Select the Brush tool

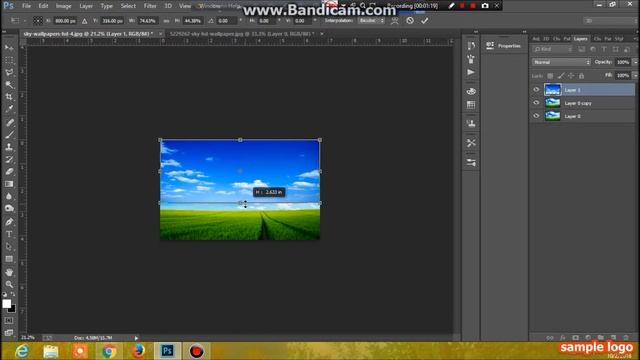tap(9, 135)
